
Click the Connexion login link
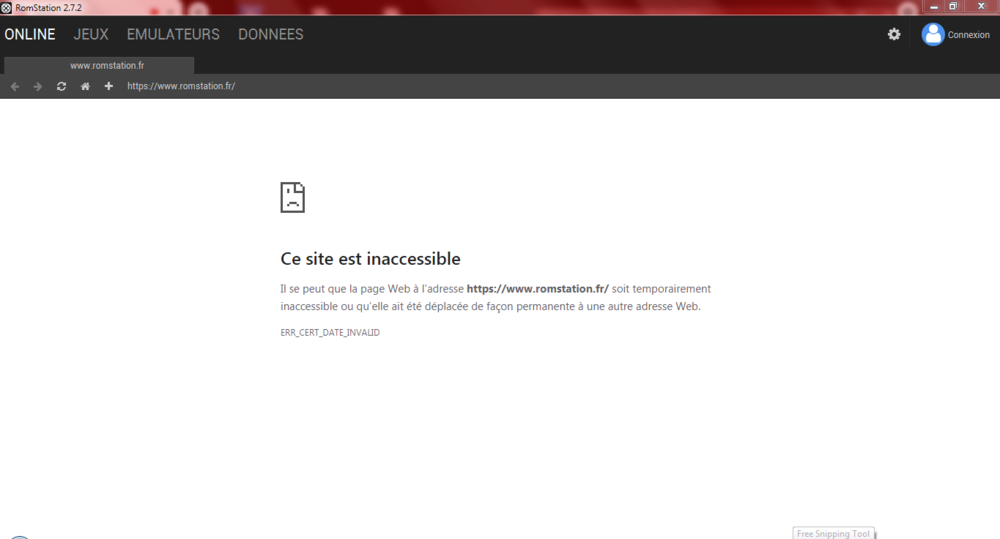(x=968, y=35)
